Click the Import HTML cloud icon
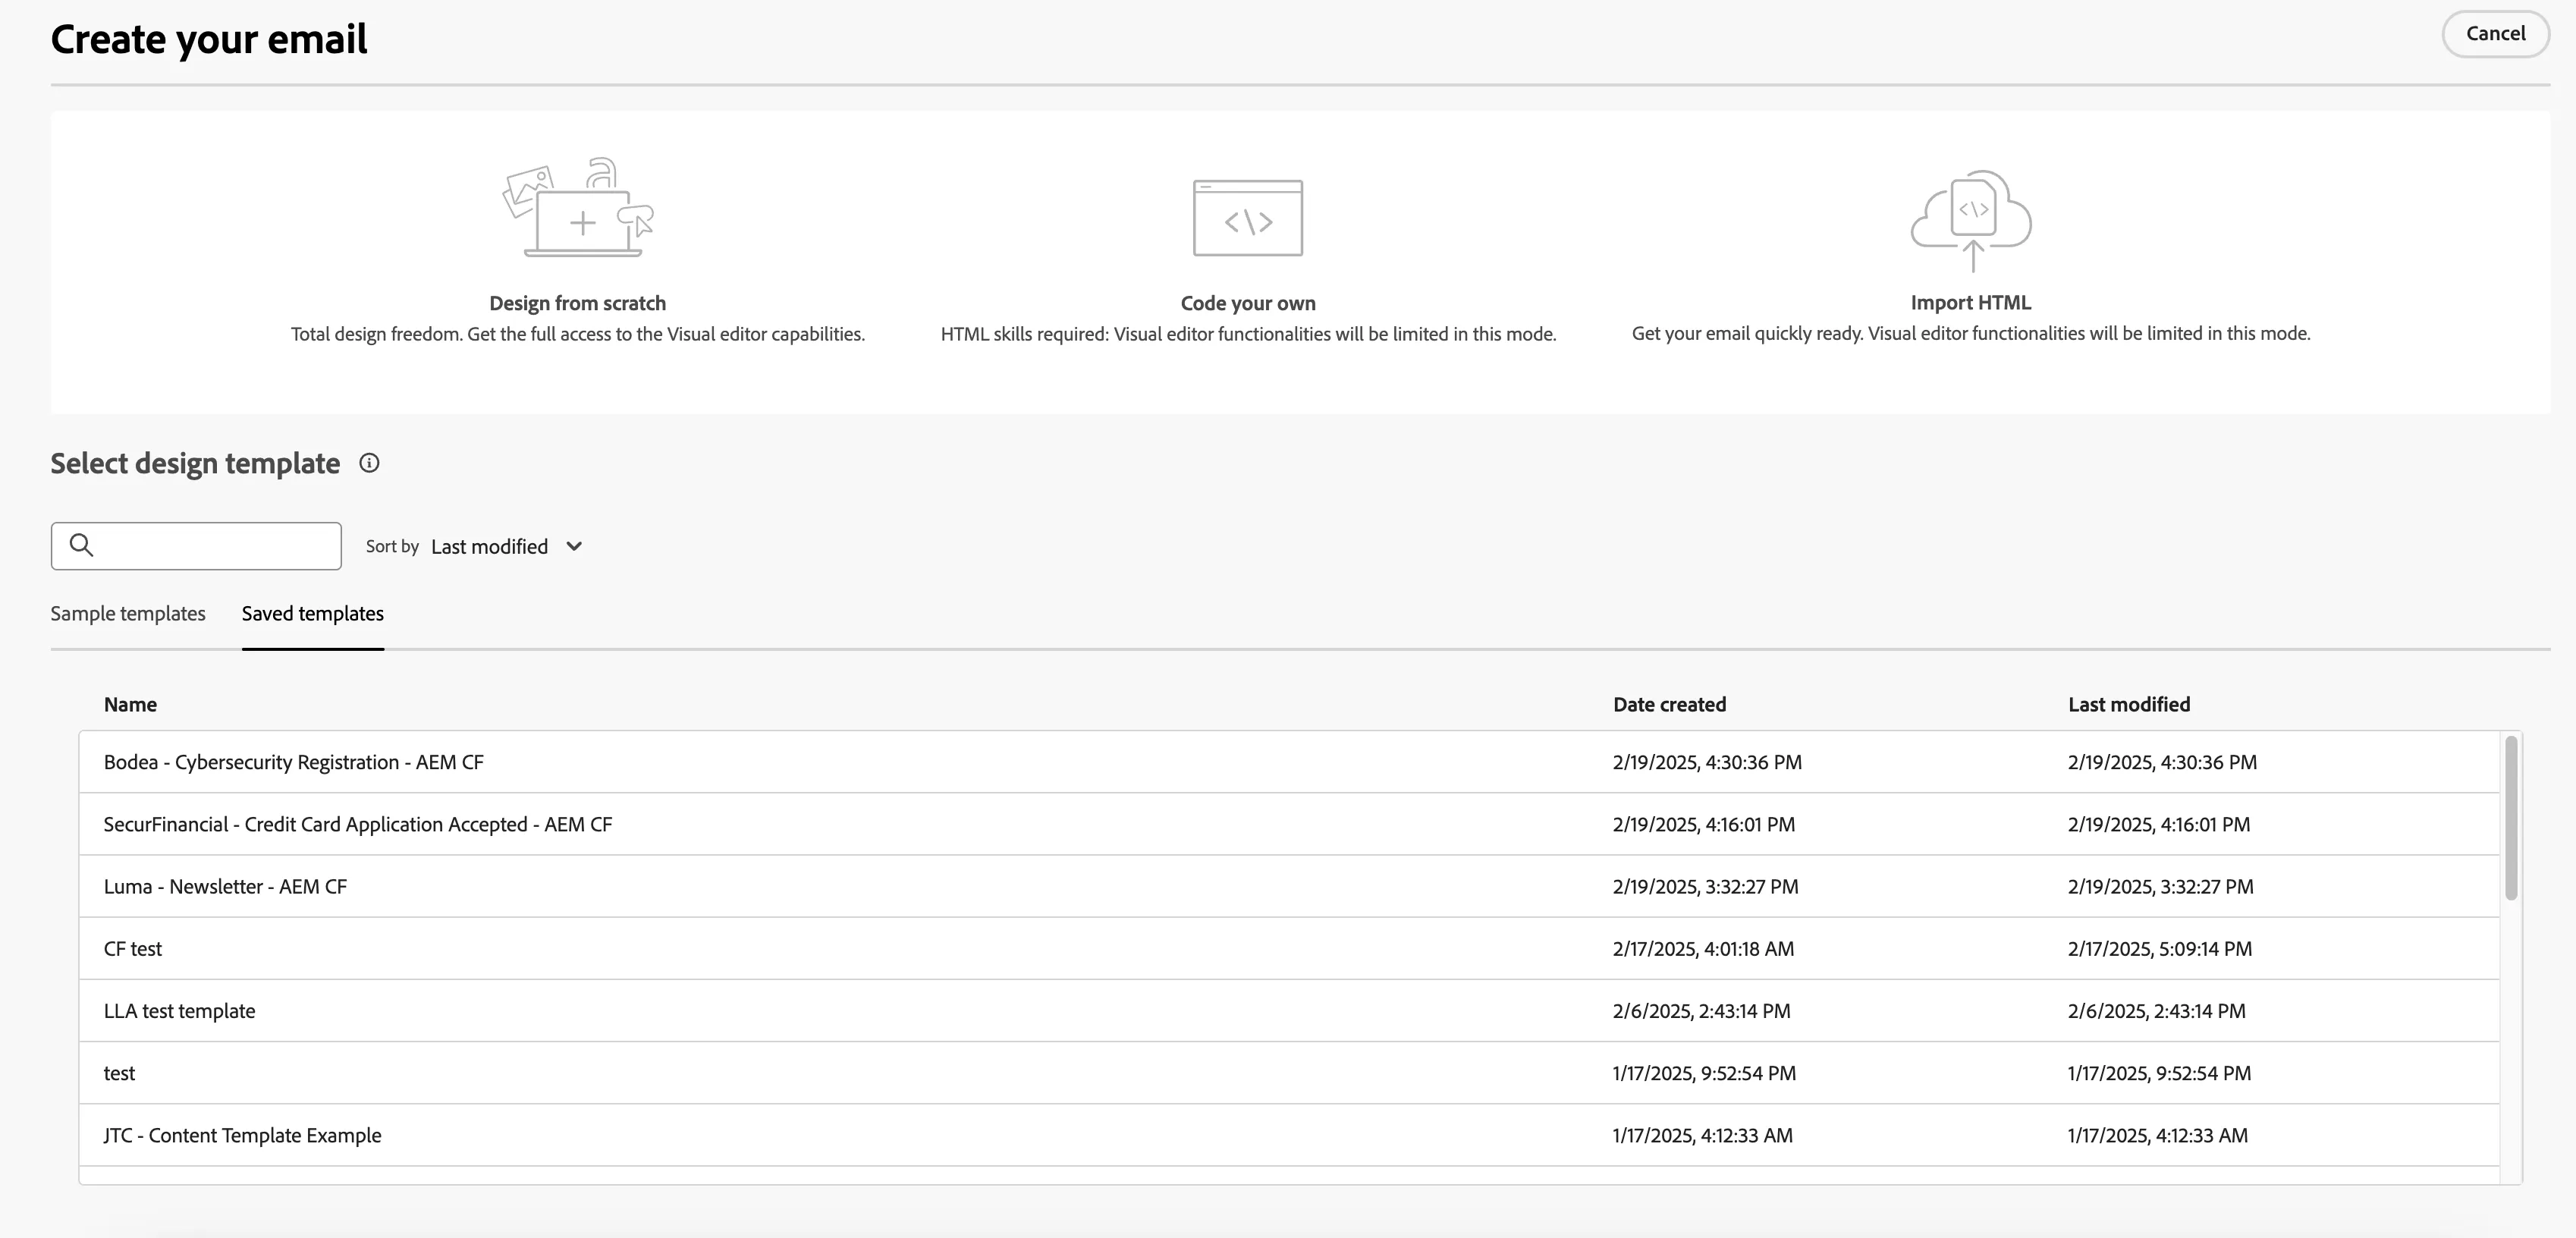2576x1238 pixels. [1971, 221]
